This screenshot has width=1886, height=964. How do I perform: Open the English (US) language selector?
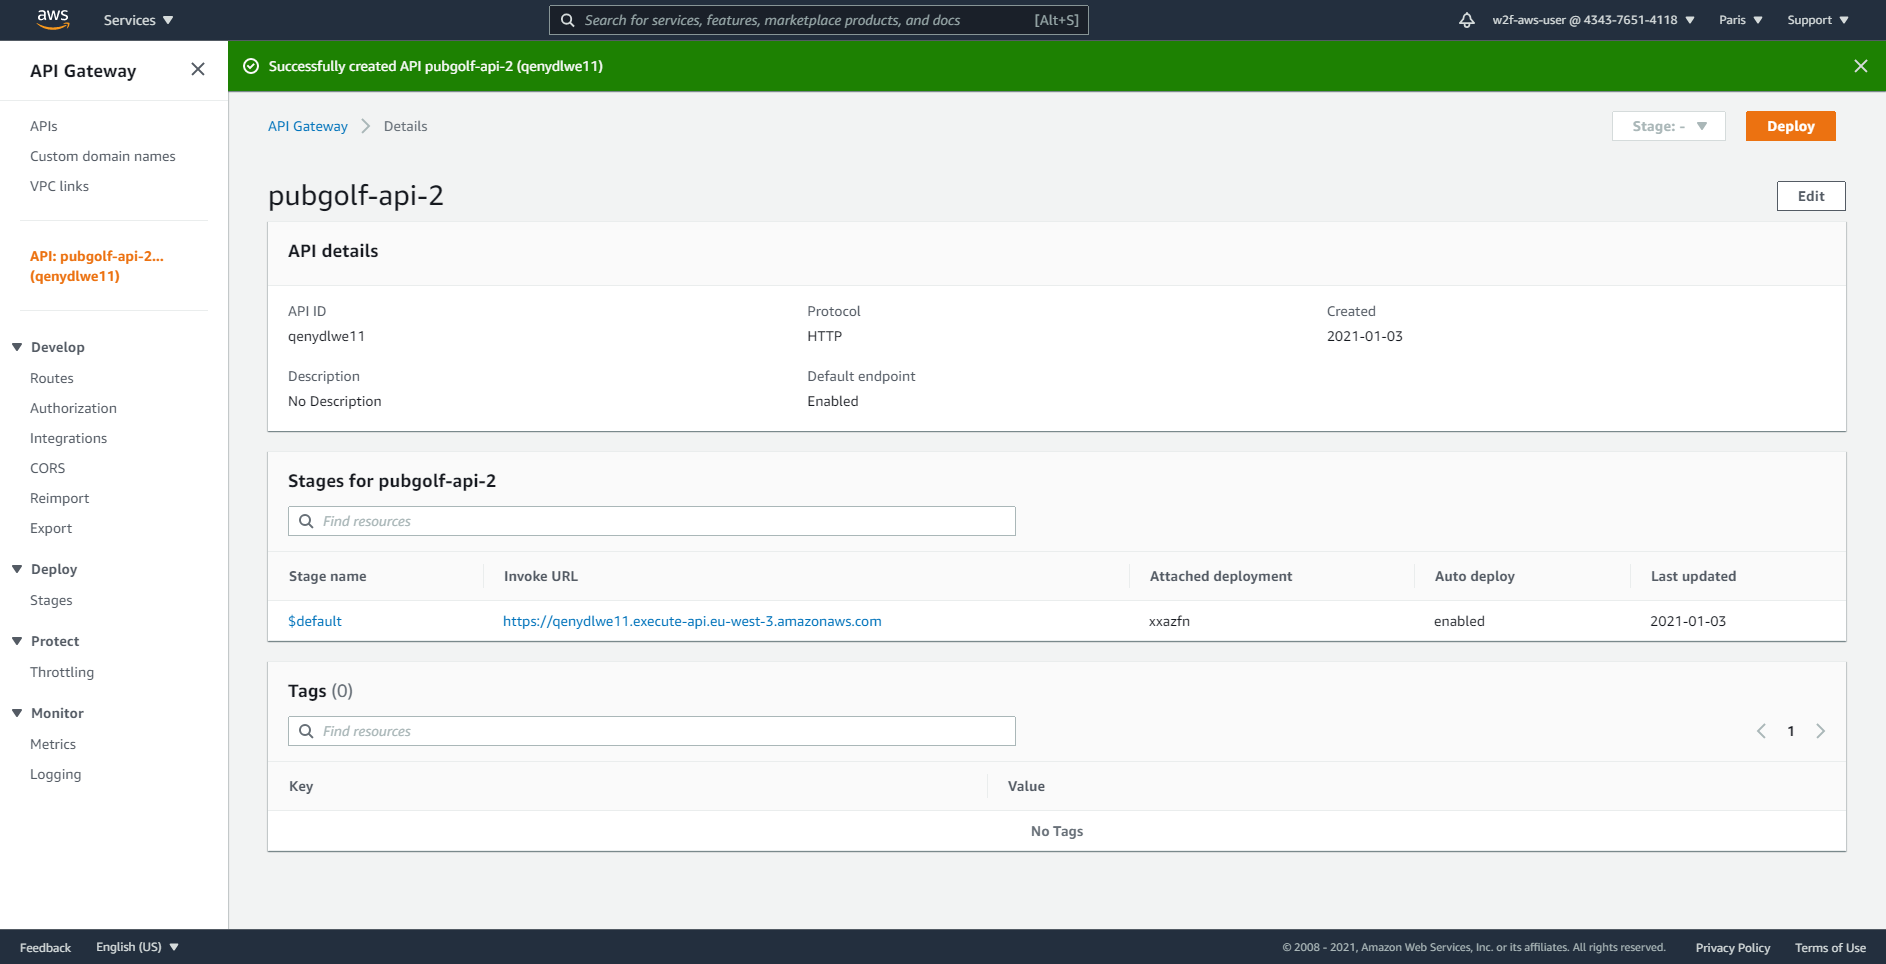coord(137,947)
